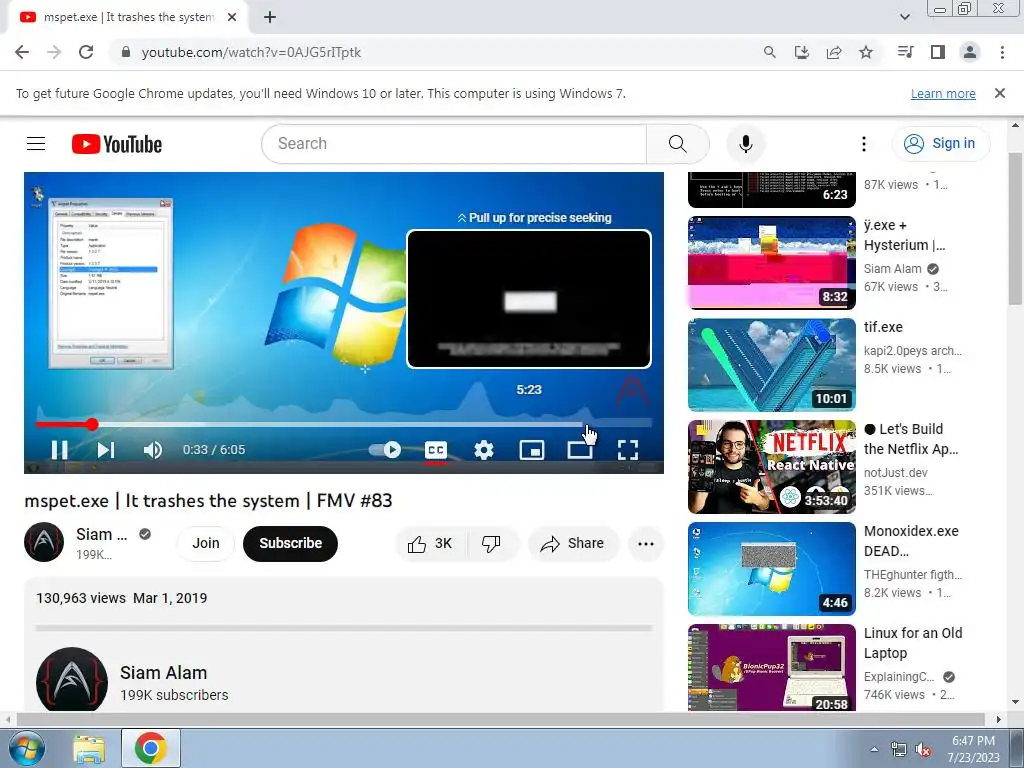Open Let's Build the Netflix App thumbnail
This screenshot has width=1024, height=768.
(772, 466)
